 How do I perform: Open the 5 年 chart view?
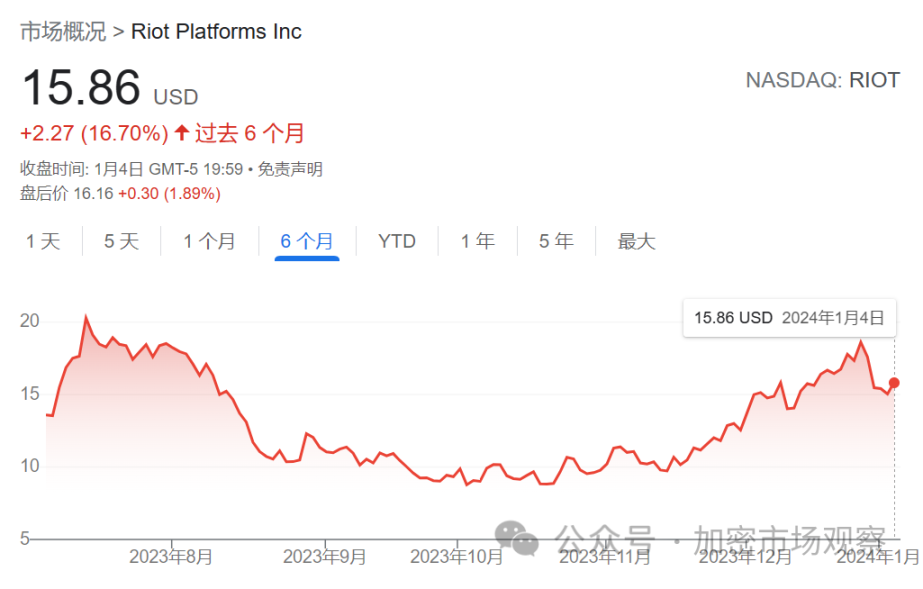(x=556, y=241)
